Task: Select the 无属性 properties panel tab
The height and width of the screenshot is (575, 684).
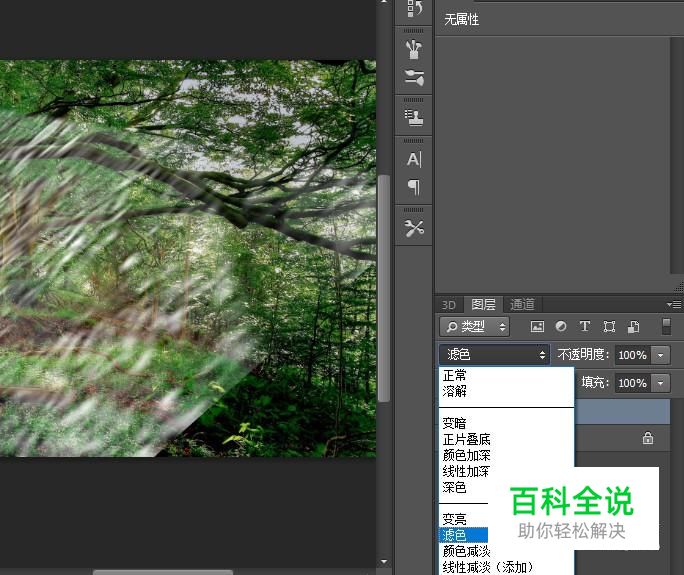Action: click(462, 19)
